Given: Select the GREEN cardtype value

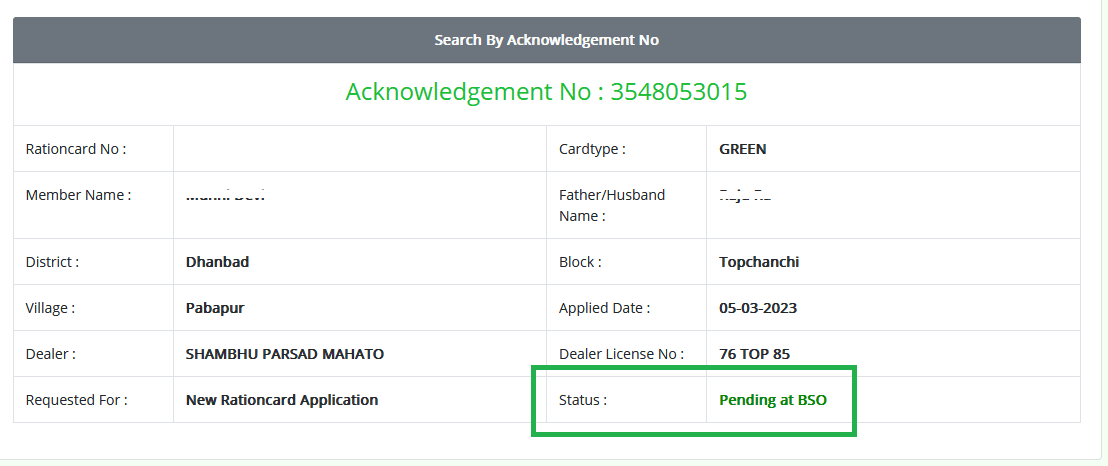Looking at the screenshot, I should tap(743, 149).
